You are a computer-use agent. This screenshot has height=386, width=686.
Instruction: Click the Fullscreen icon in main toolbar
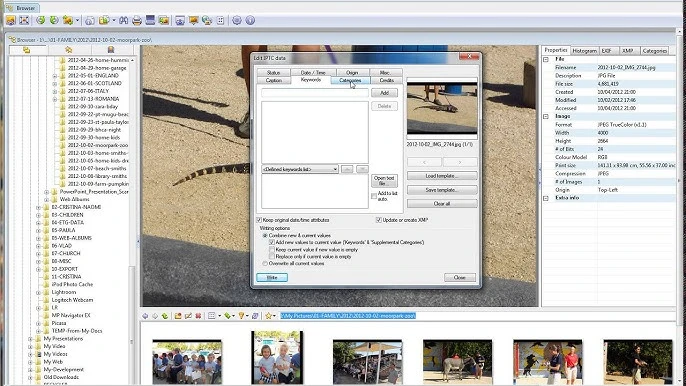click(24, 20)
